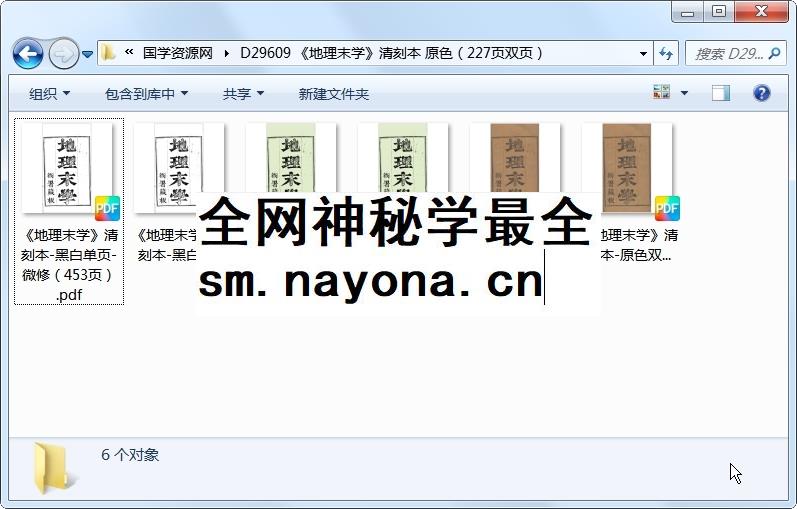Viewport: 797px width, 509px height.
Task: Click the greyed Forward arrow button
Action: [64, 53]
